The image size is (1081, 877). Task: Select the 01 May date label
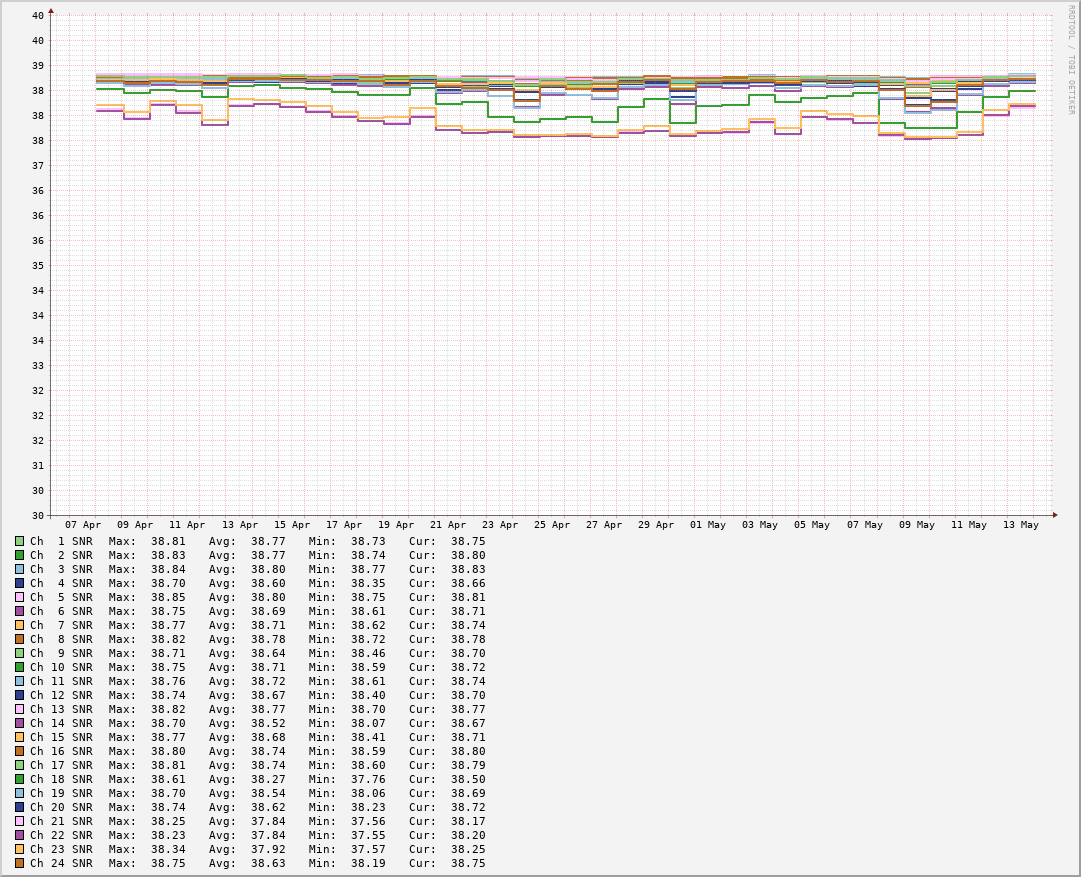[x=708, y=525]
